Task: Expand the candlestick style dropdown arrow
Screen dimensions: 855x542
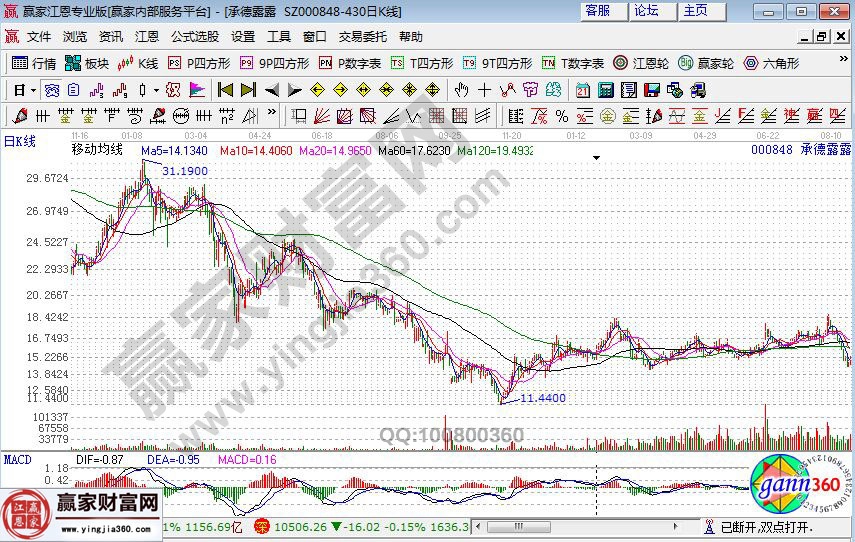Action: point(156,89)
